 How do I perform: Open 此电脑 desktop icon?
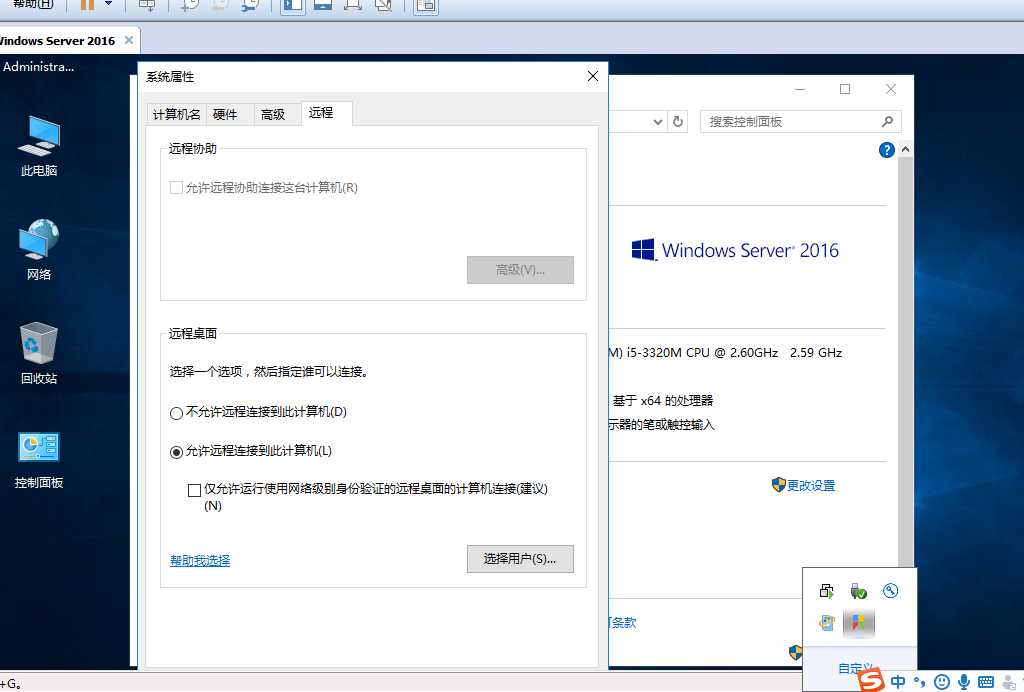pos(39,146)
